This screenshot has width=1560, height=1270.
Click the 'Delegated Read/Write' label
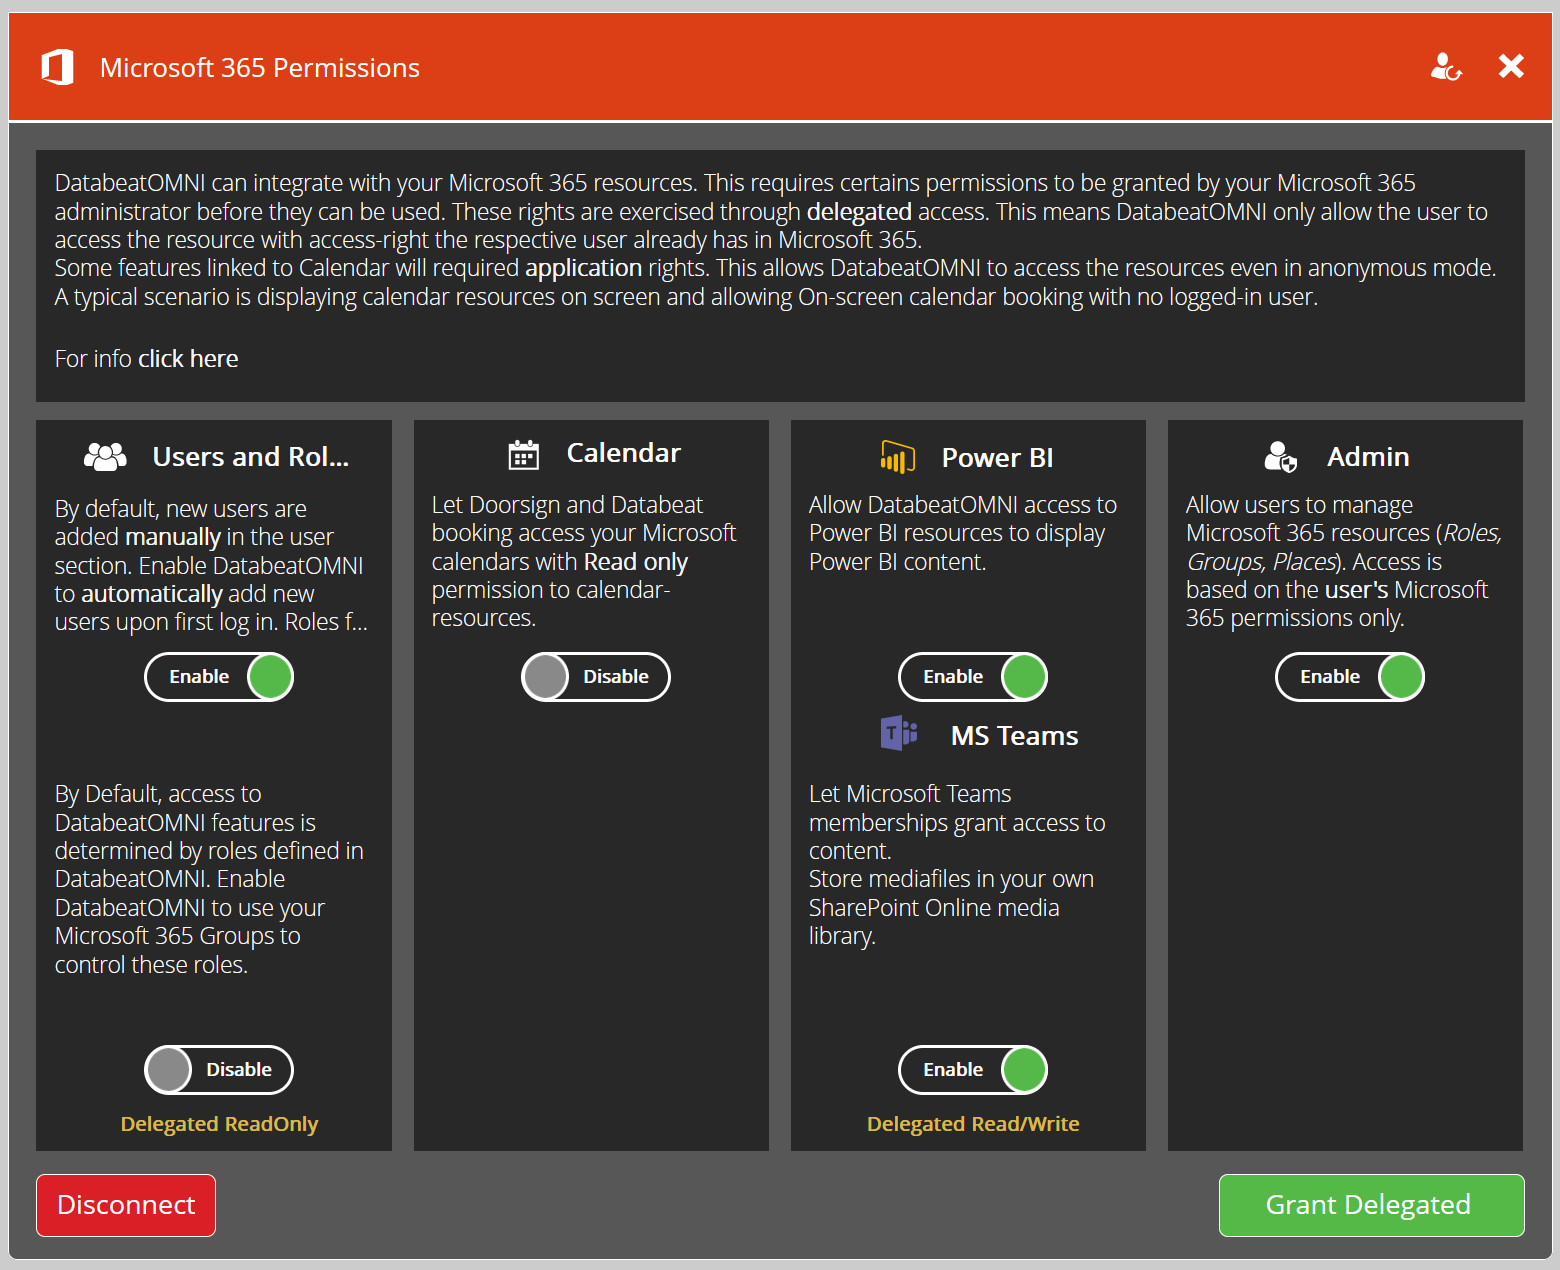(973, 1124)
